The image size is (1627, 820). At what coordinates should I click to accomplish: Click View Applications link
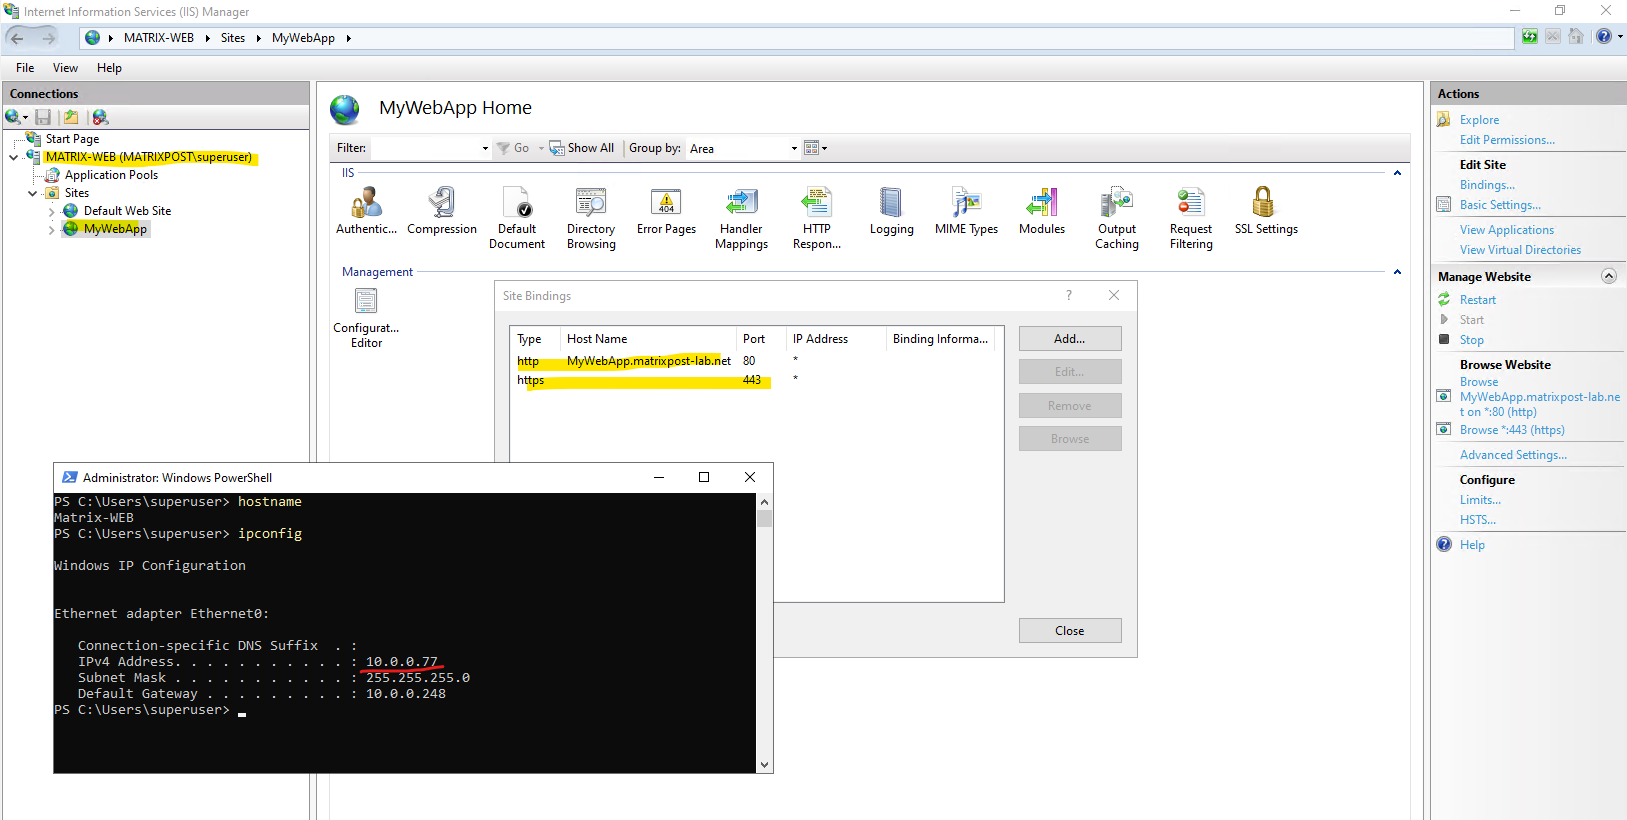1506,230
